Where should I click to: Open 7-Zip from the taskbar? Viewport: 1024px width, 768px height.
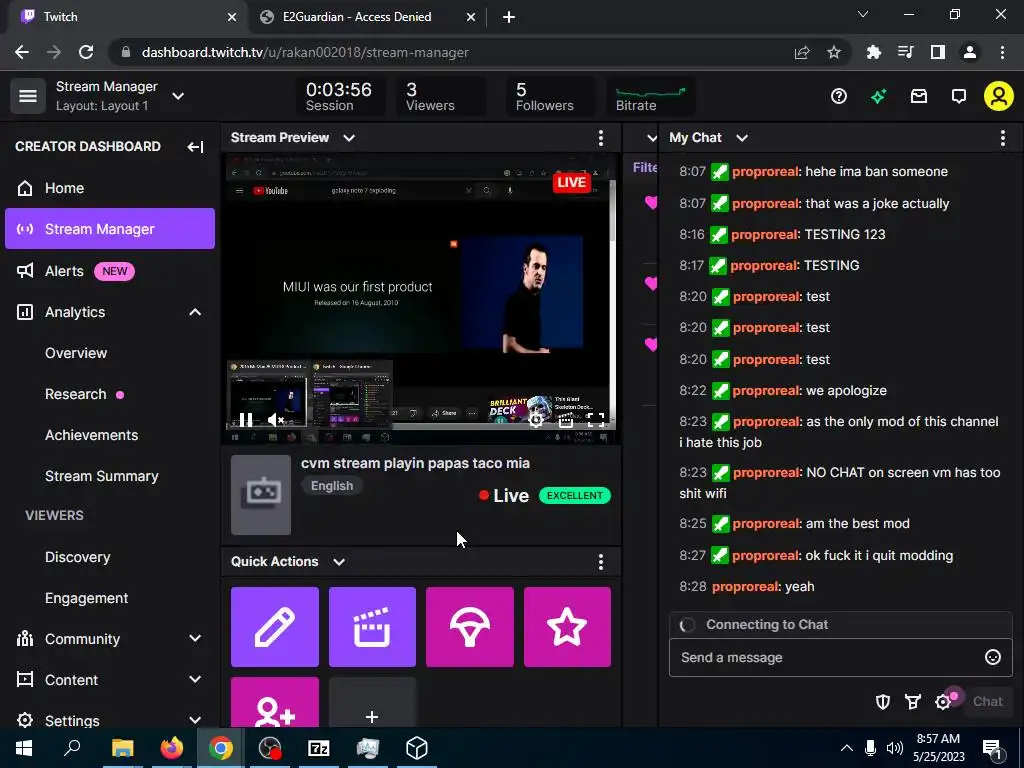click(319, 748)
